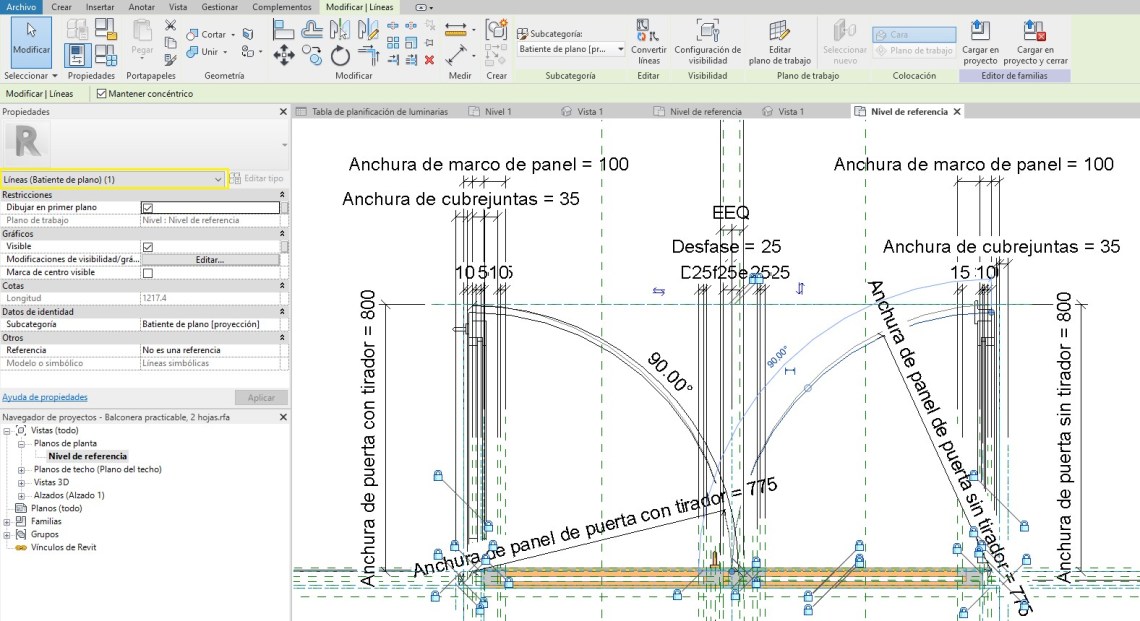Viewport: 1140px width, 621px height.
Task: Click the Move tool icon
Action: pyautogui.click(x=283, y=54)
